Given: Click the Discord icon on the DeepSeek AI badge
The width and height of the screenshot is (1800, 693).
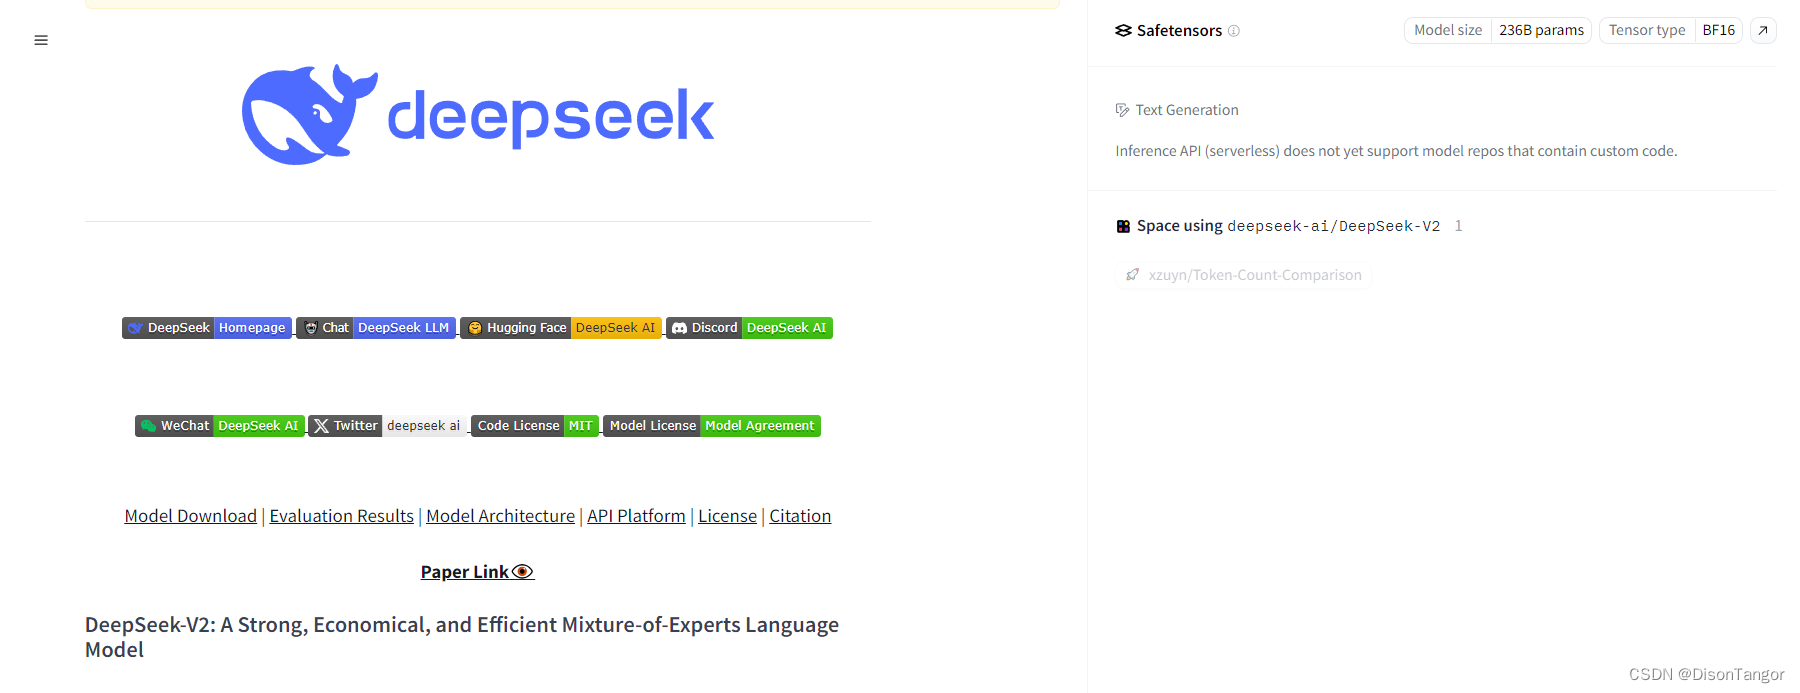Looking at the screenshot, I should click(679, 327).
